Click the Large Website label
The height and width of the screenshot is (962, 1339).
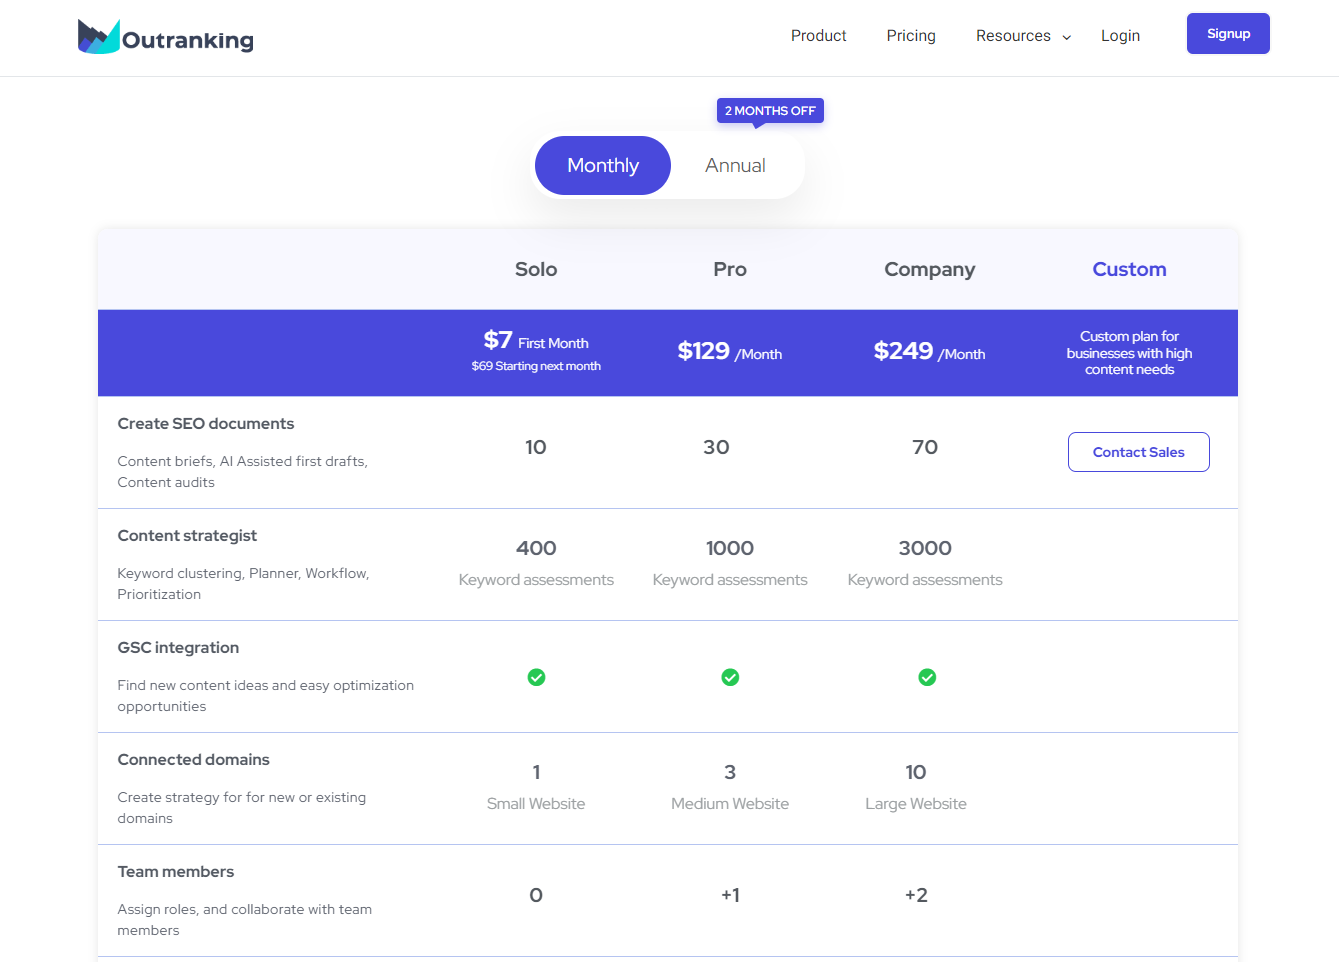click(916, 804)
